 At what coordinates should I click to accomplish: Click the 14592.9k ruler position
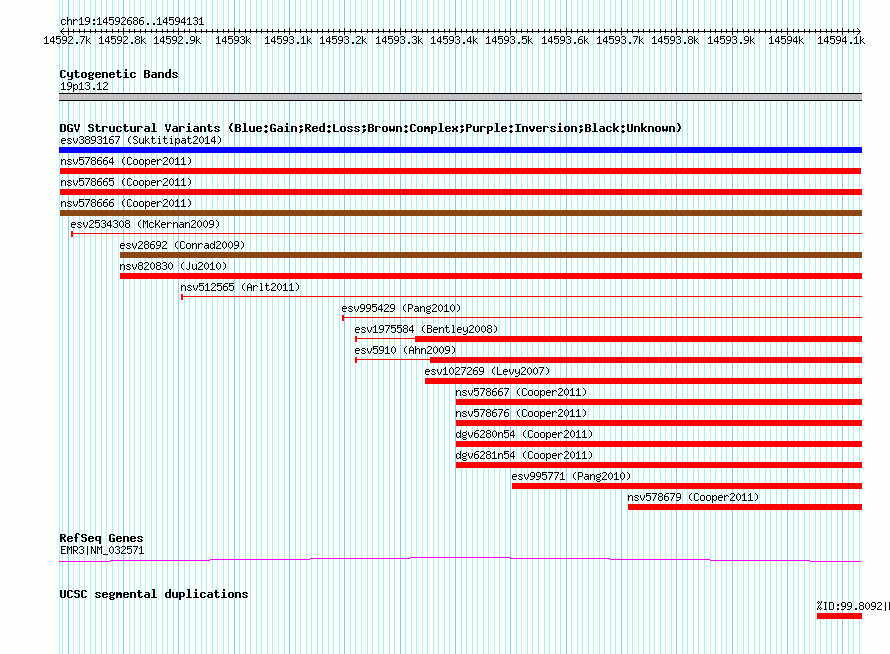177,40
